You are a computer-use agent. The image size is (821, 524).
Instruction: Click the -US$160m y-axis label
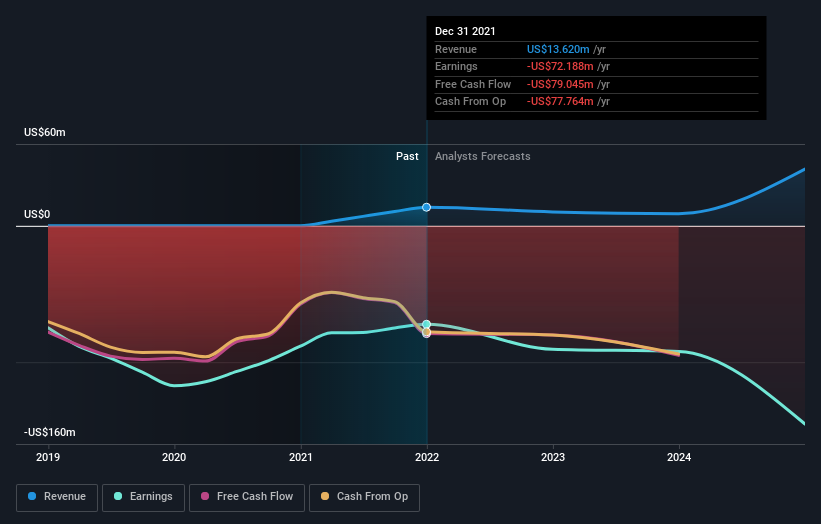[50, 432]
